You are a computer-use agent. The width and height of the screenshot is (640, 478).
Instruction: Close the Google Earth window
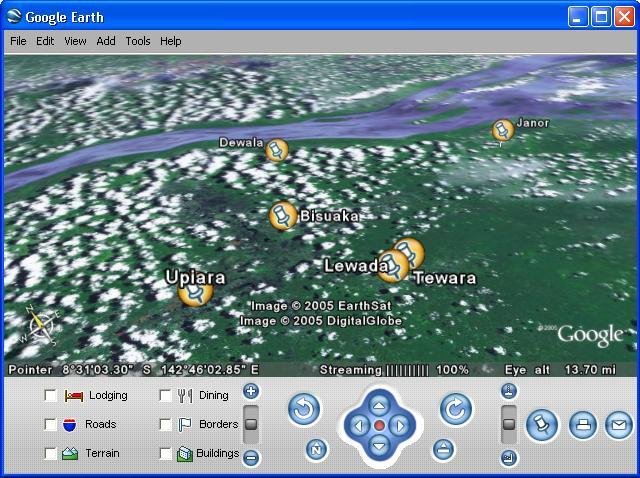tap(624, 17)
